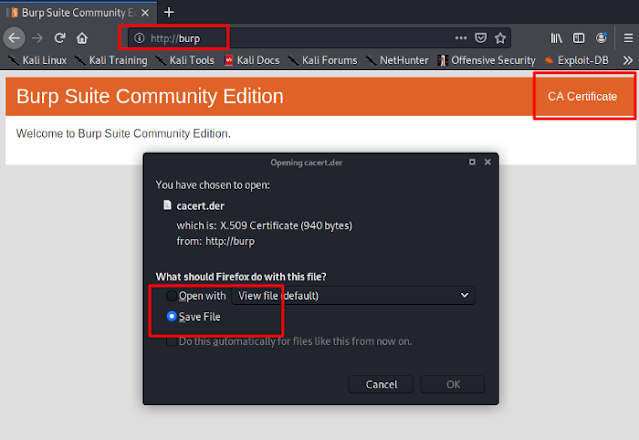The image size is (639, 440).
Task: Click the 'from: http://burp' text
Action: coord(216,241)
